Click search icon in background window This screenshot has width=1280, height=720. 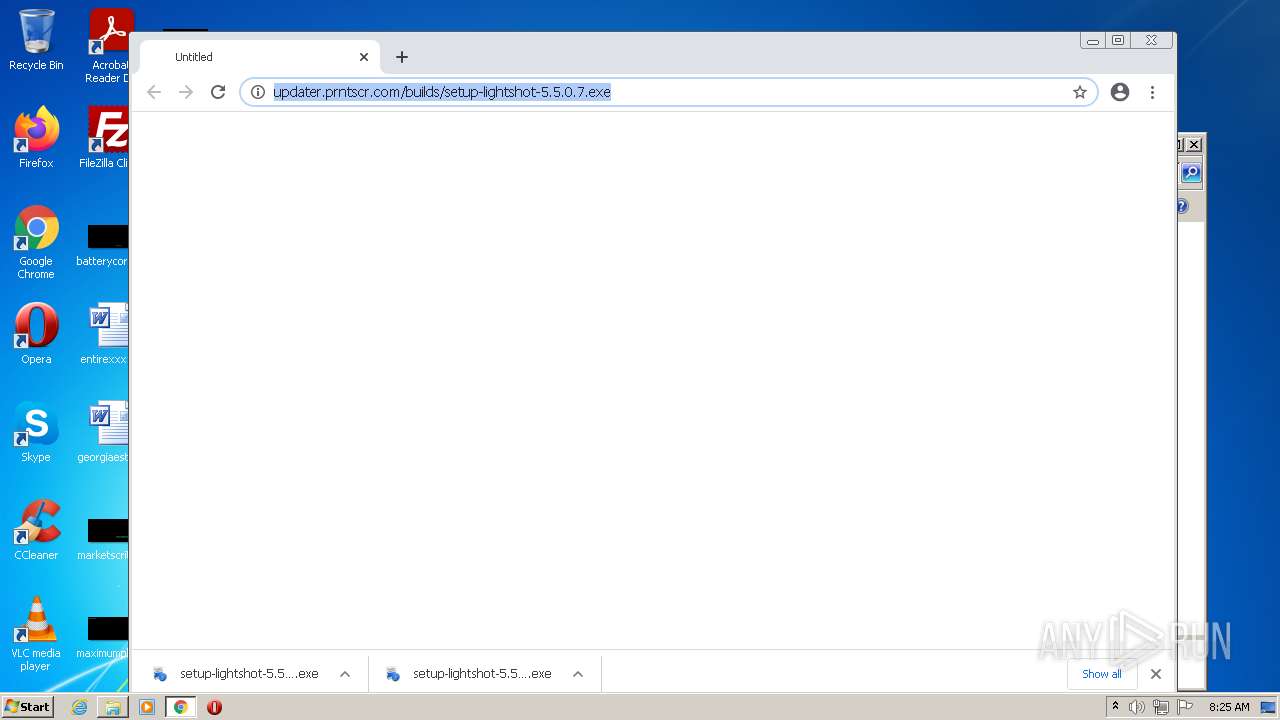[x=1190, y=173]
